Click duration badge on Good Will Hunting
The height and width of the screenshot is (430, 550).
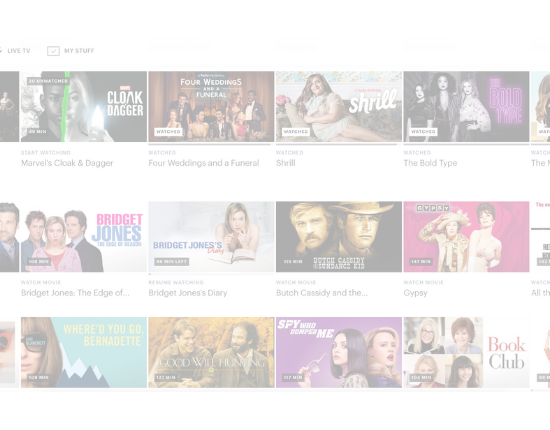(166, 377)
